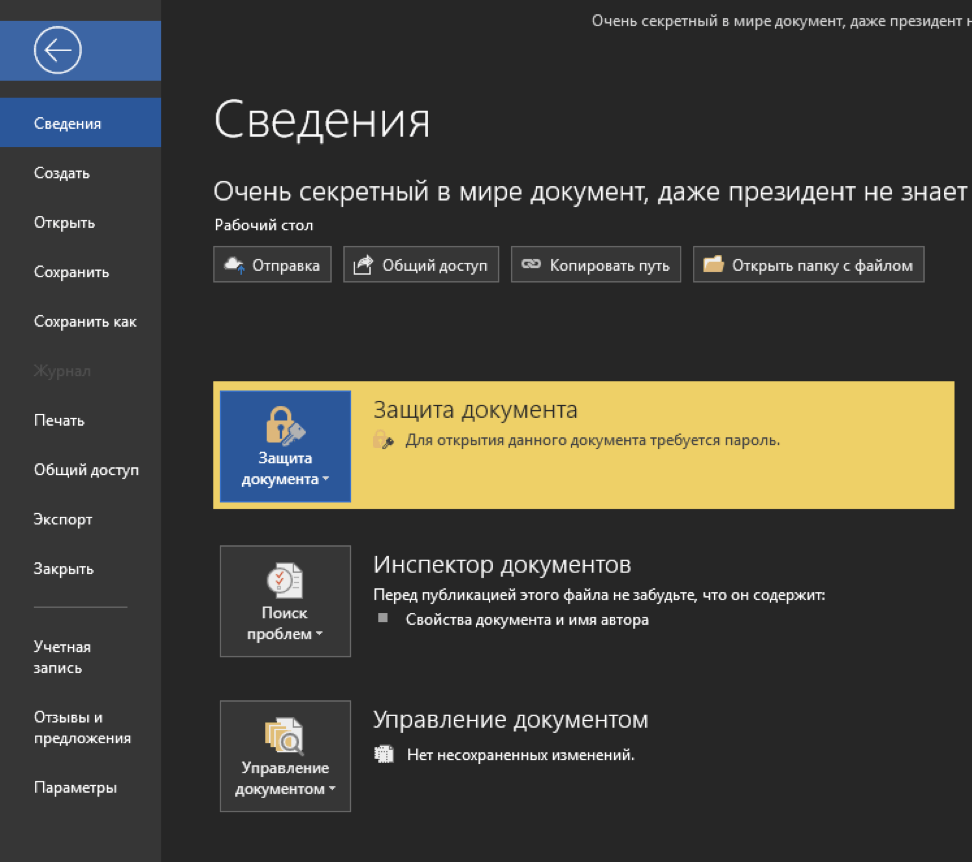Screen dimensions: 972x862
Task: Click the large document title under Сведения heading
Action: pyautogui.click(x=592, y=192)
